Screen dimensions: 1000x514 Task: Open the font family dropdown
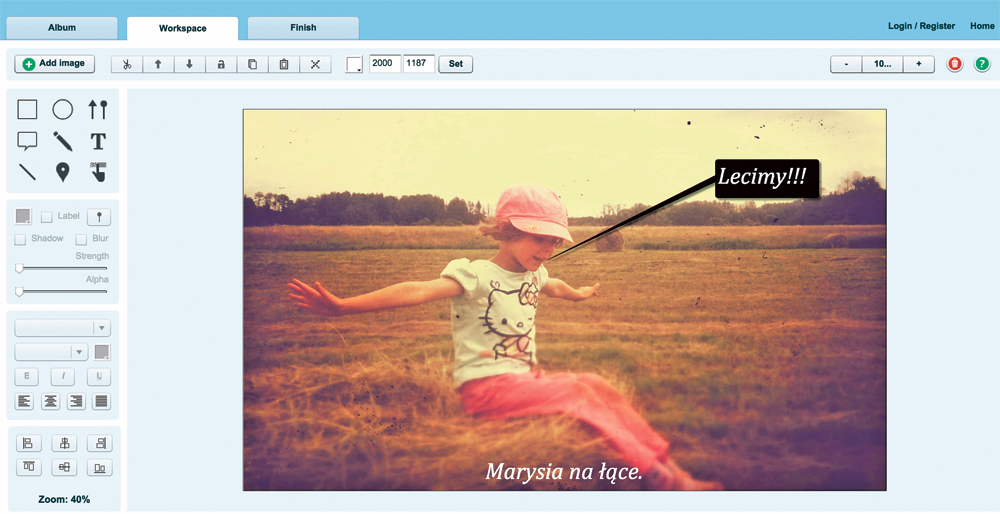coord(62,328)
